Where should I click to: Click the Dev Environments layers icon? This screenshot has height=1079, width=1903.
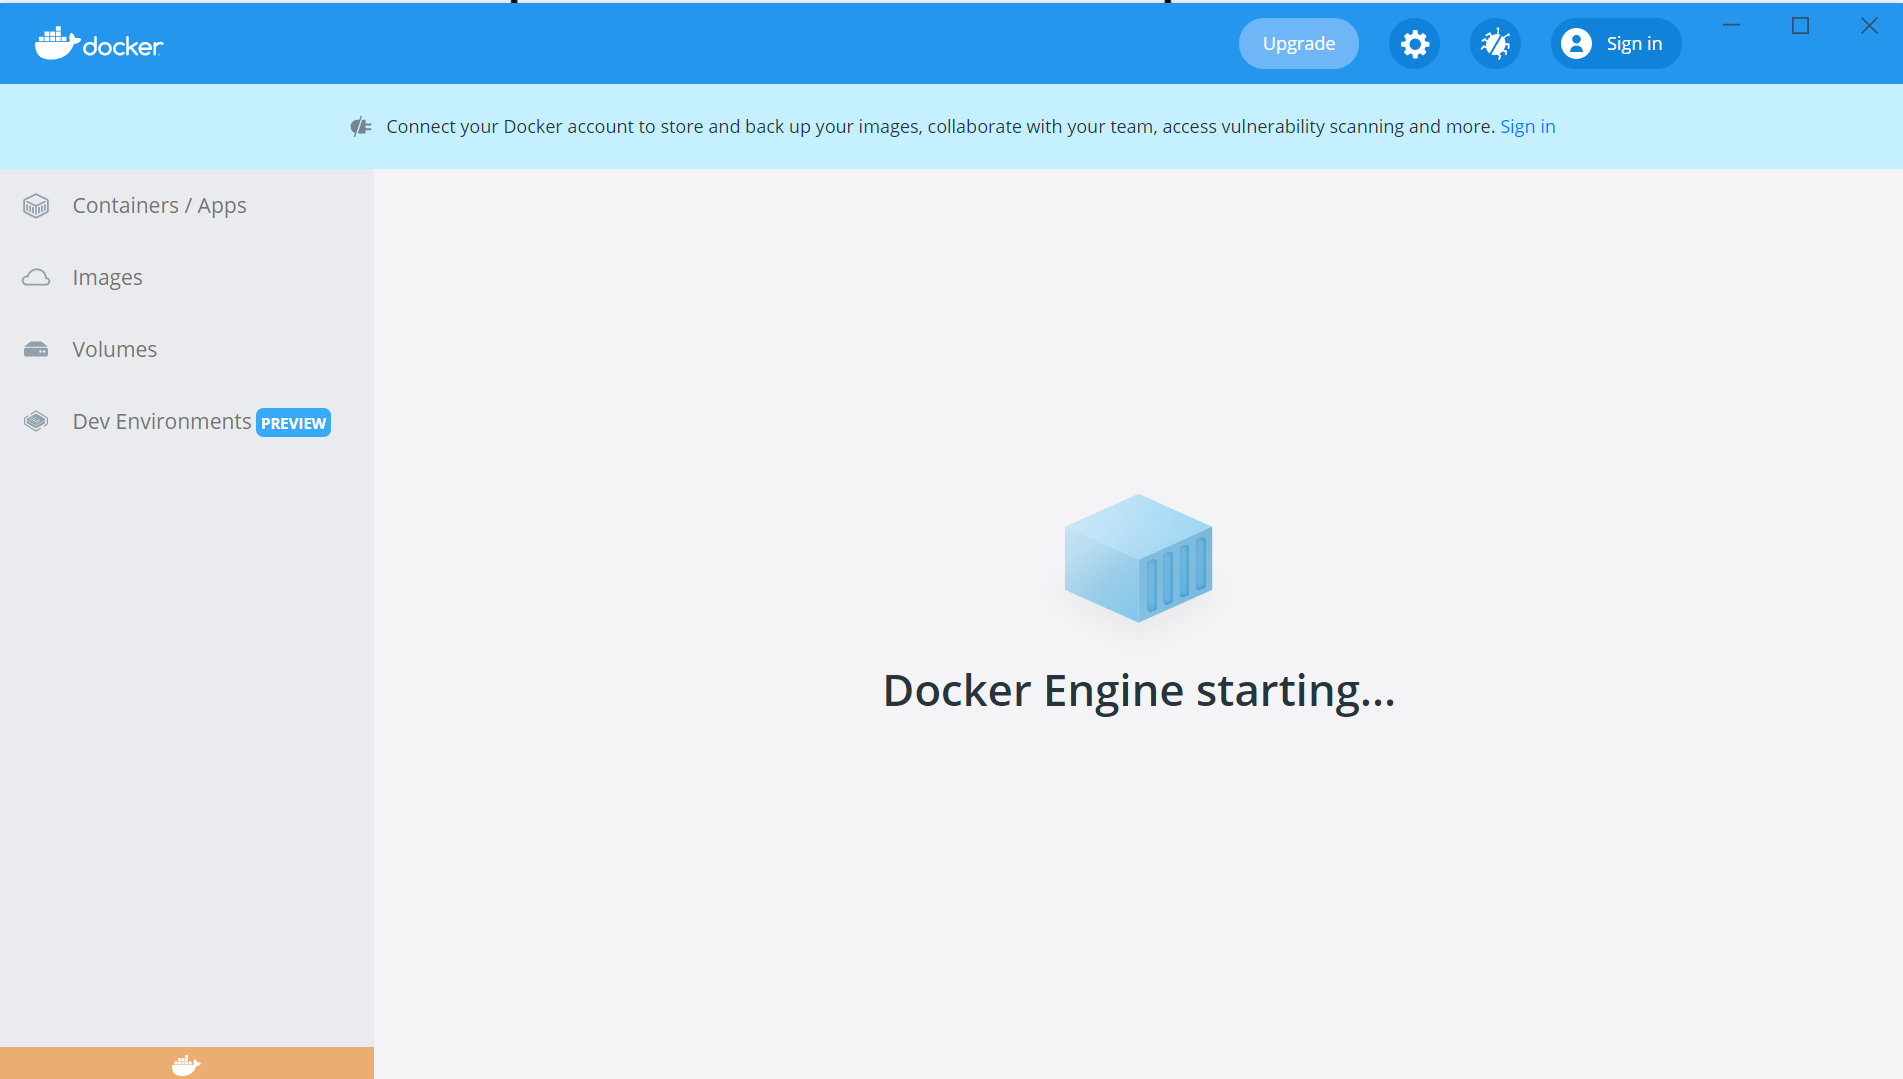pos(36,421)
